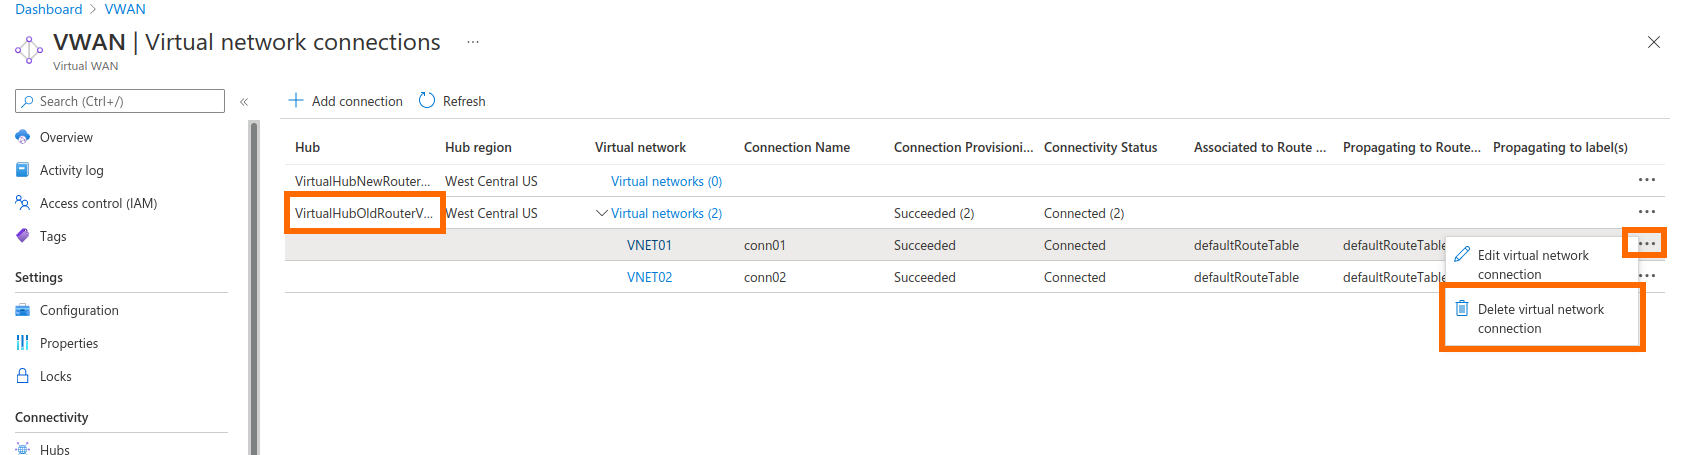The image size is (1690, 455).
Task: Open ellipsis menu for VirtualHubOldRouter row
Action: [1646, 212]
